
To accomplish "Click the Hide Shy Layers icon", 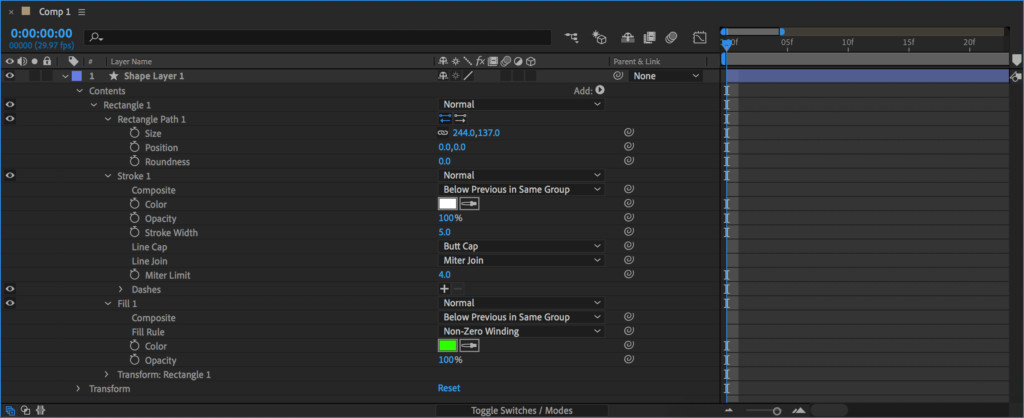I will pos(628,38).
